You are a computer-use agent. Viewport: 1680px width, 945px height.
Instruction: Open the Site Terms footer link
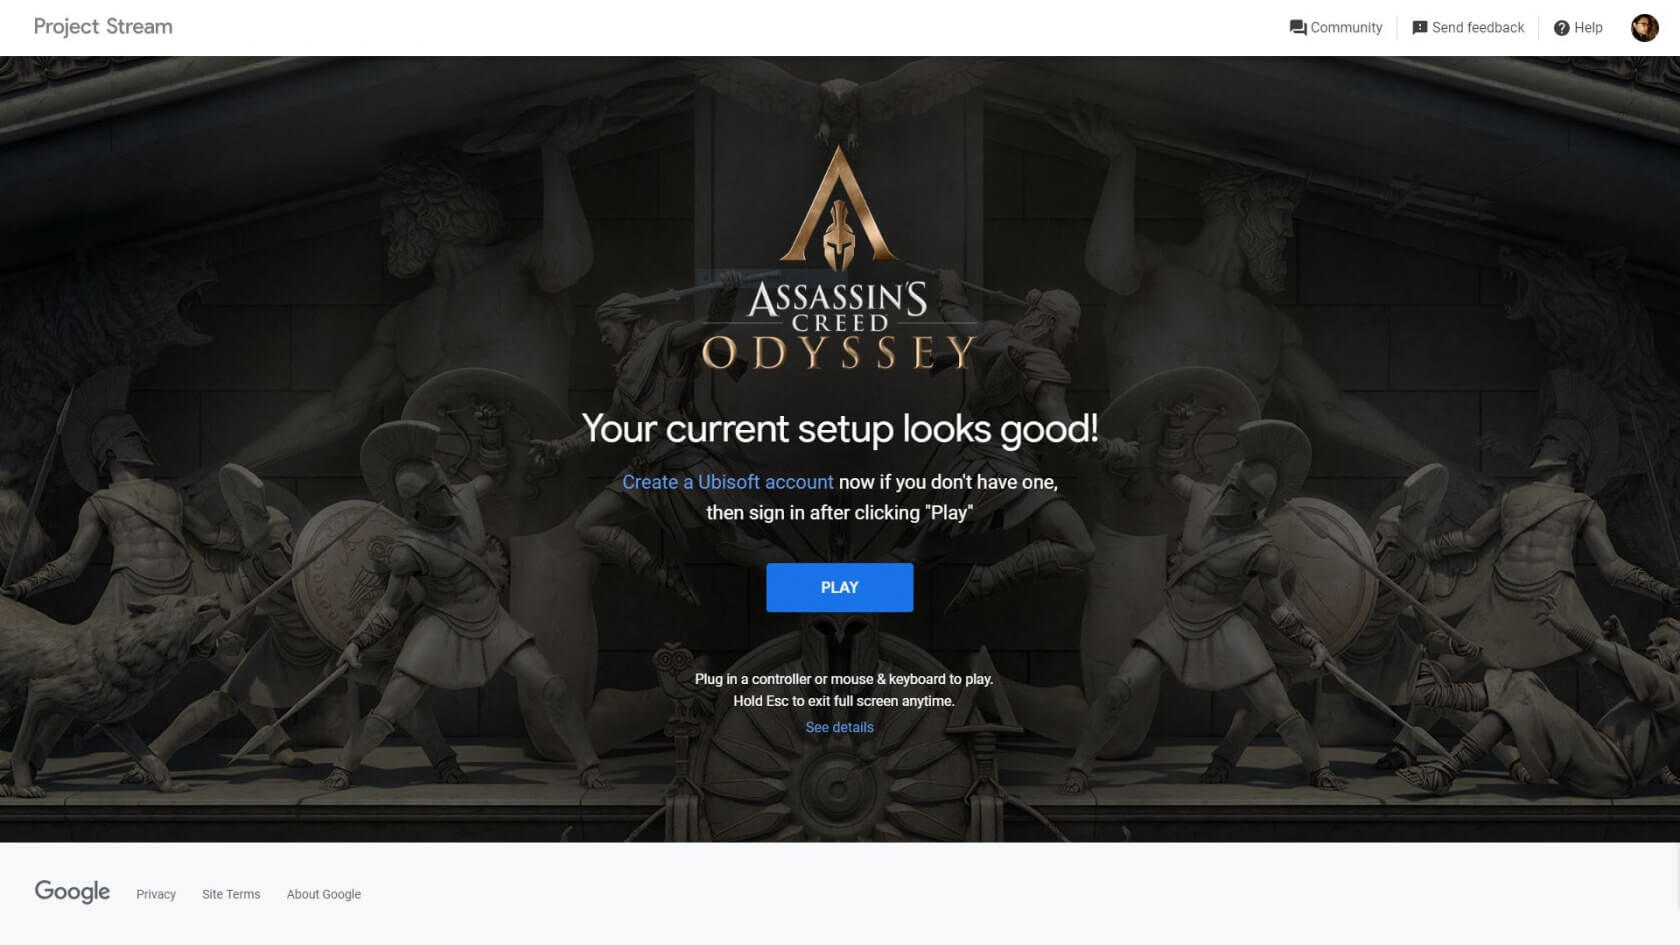[x=231, y=894]
